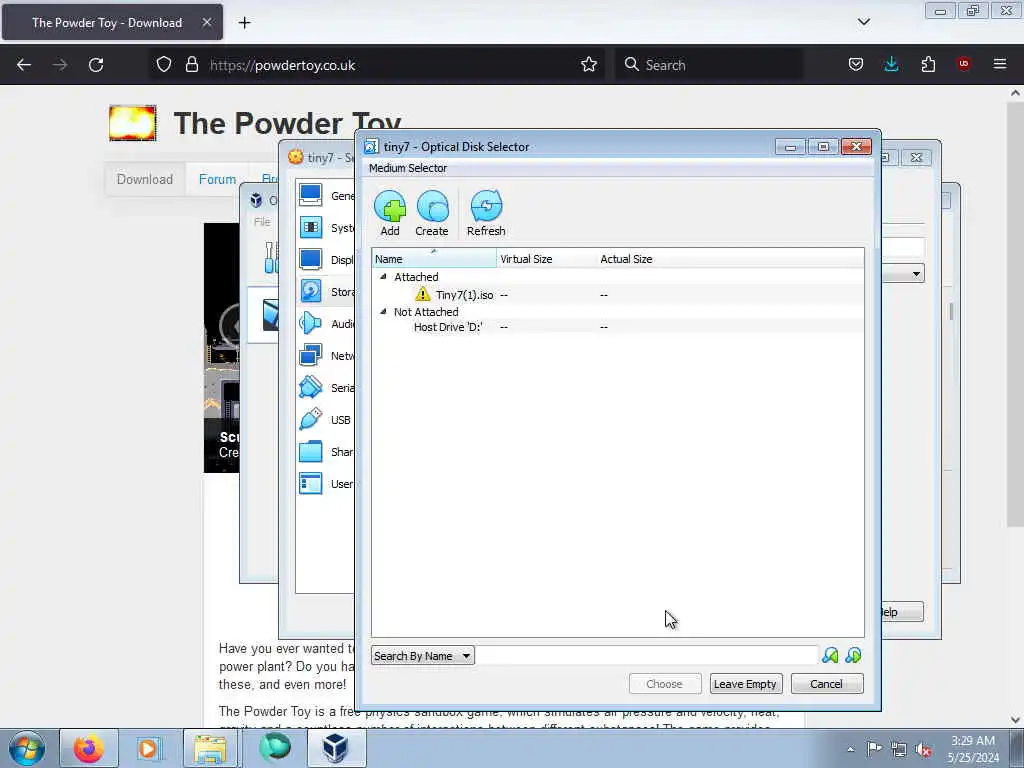Open Firefox from the taskbar
The height and width of the screenshot is (768, 1024).
pos(89,748)
